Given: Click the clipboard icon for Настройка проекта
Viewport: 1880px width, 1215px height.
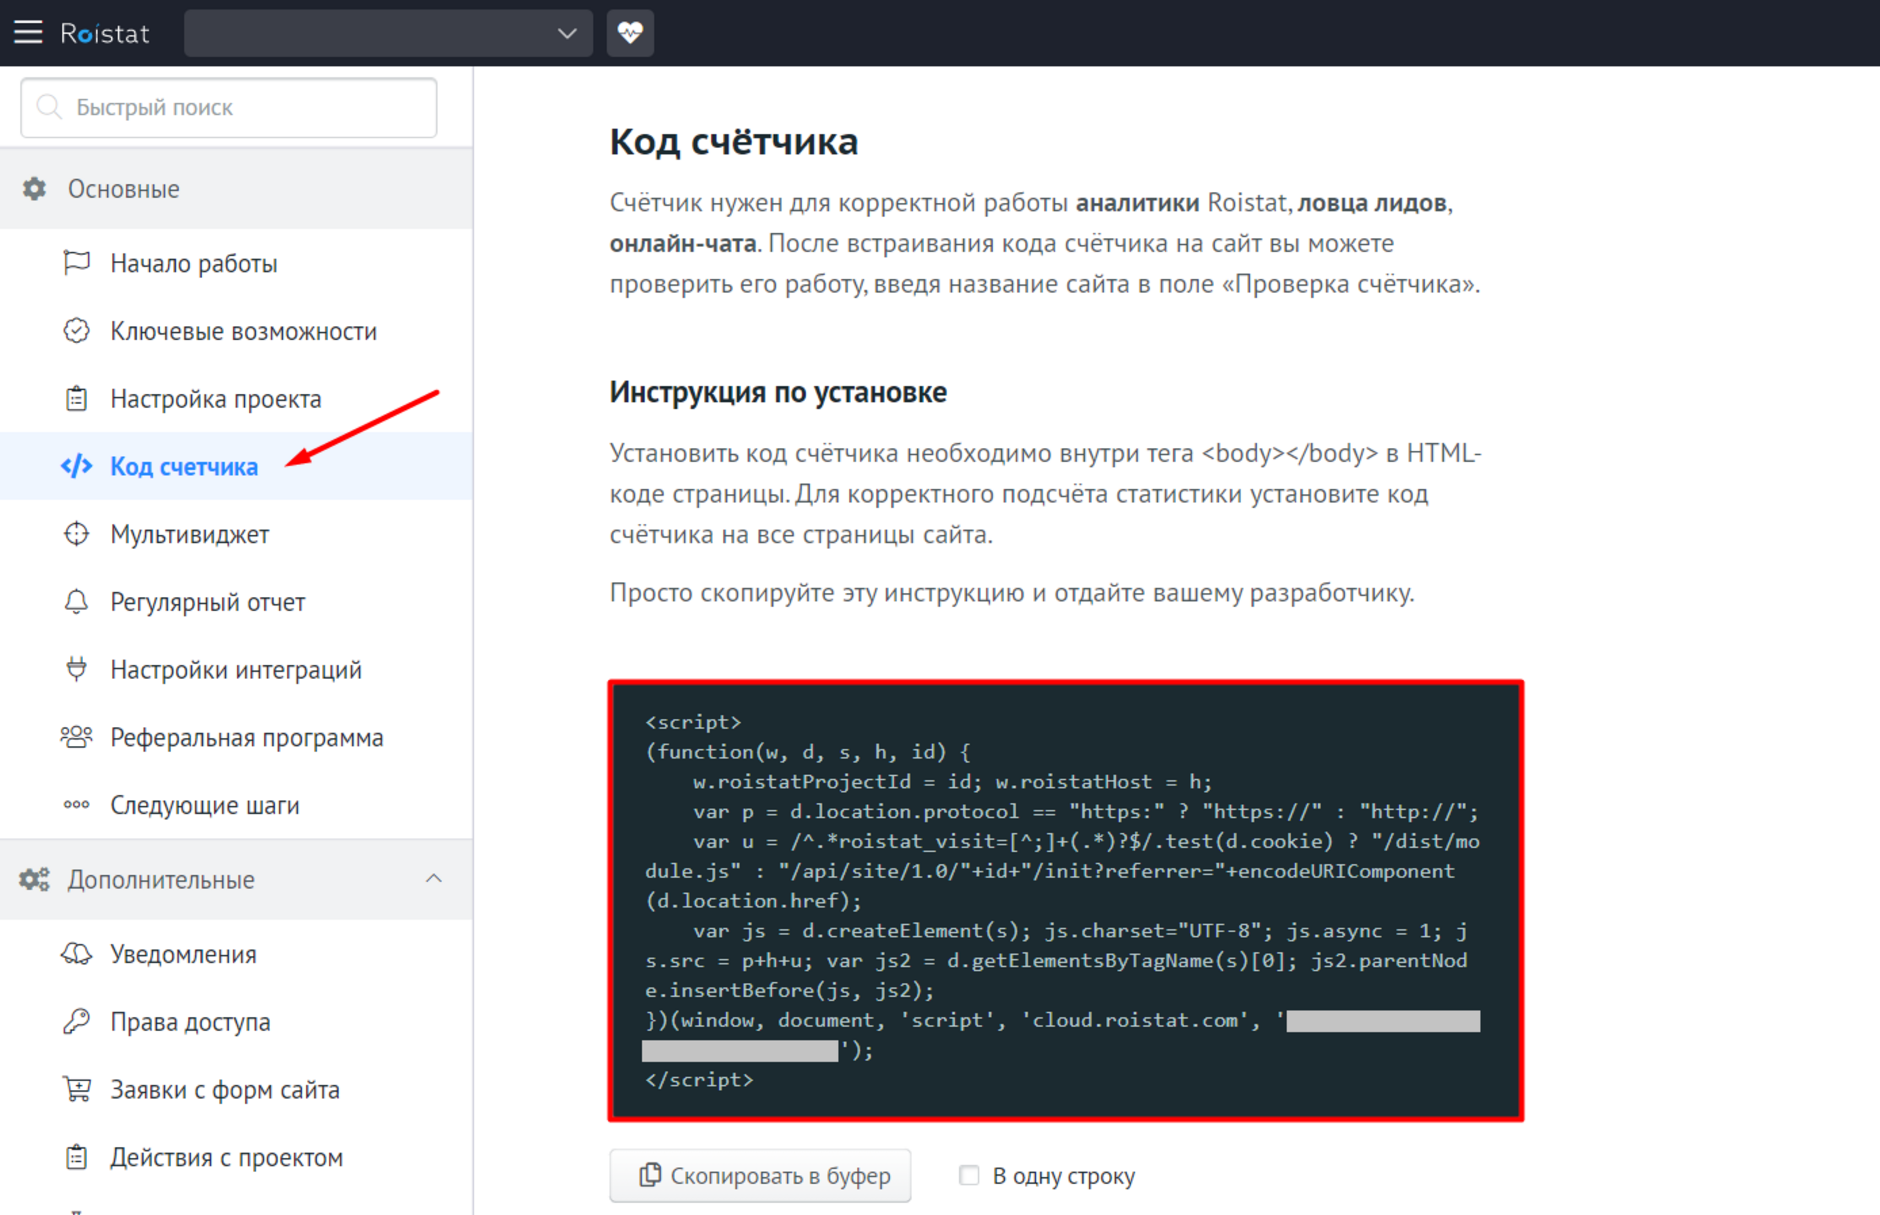Looking at the screenshot, I should point(77,399).
